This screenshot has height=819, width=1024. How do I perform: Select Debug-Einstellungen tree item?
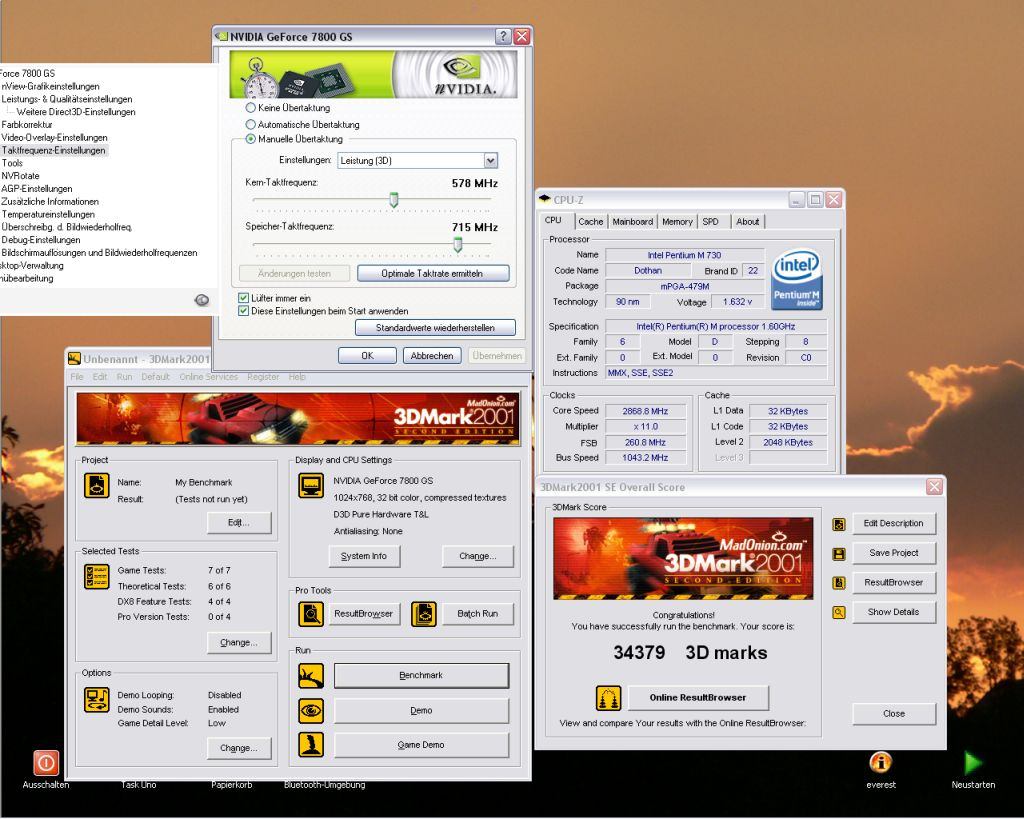(41, 240)
